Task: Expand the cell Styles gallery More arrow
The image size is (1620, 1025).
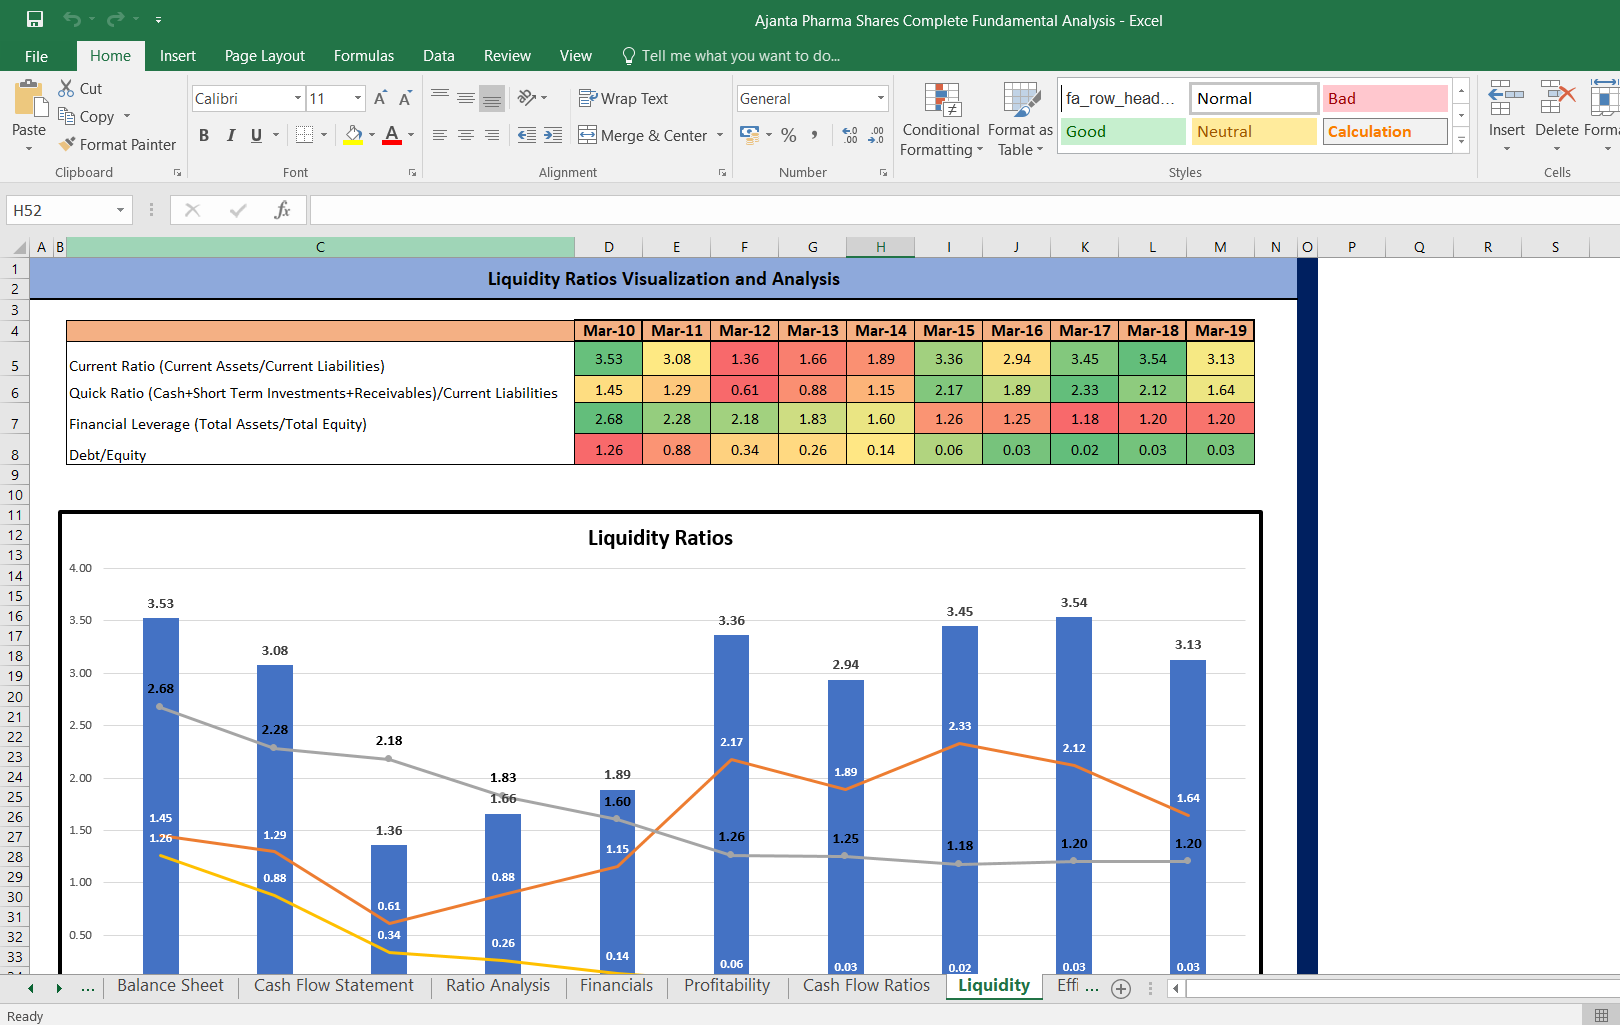Action: click(x=1462, y=140)
